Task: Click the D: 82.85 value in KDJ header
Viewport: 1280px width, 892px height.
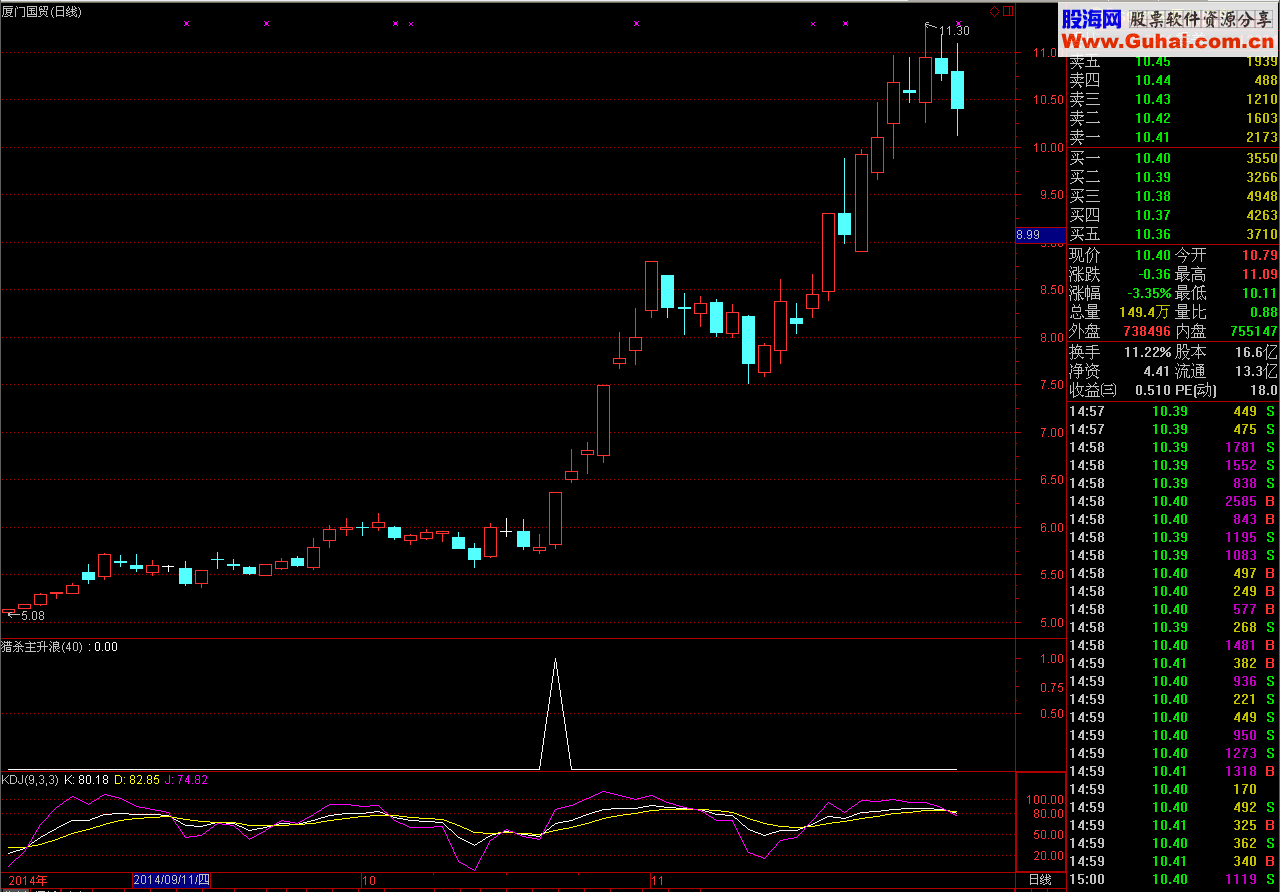Action: tap(136, 779)
